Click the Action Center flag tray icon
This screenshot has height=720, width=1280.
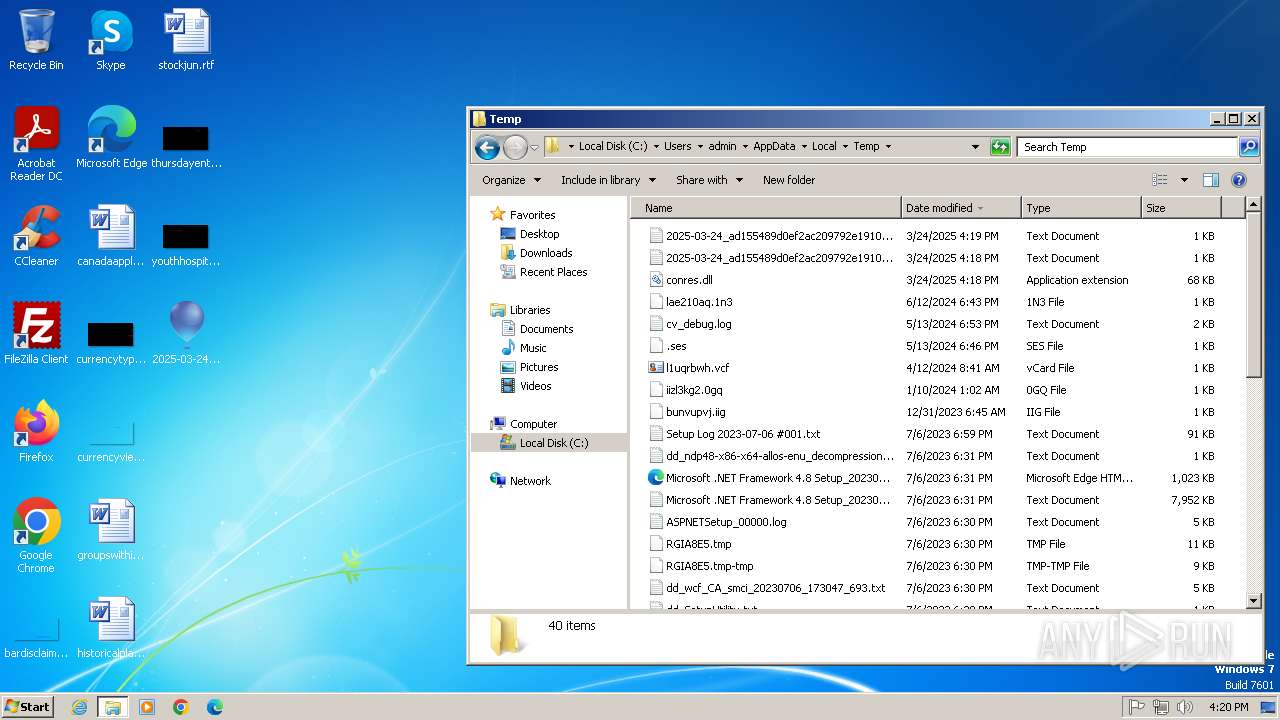[x=1137, y=707]
